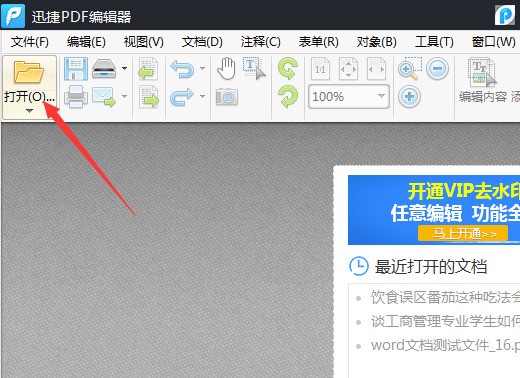520x378 pixels.
Task: Click the Undo arrow icon
Action: coord(182,69)
